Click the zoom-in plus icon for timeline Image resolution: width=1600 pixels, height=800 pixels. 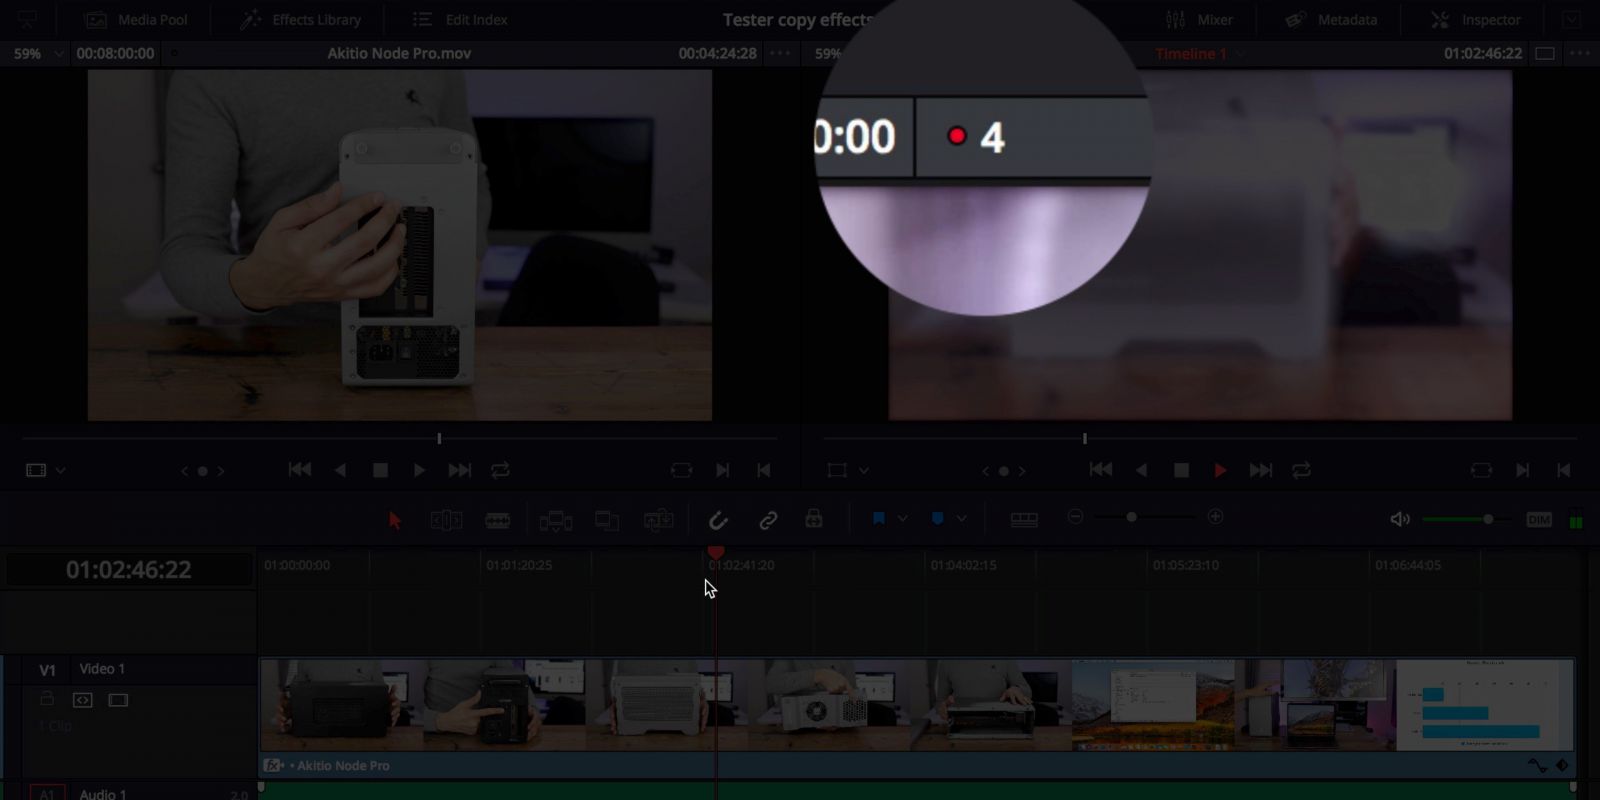pyautogui.click(x=1215, y=517)
